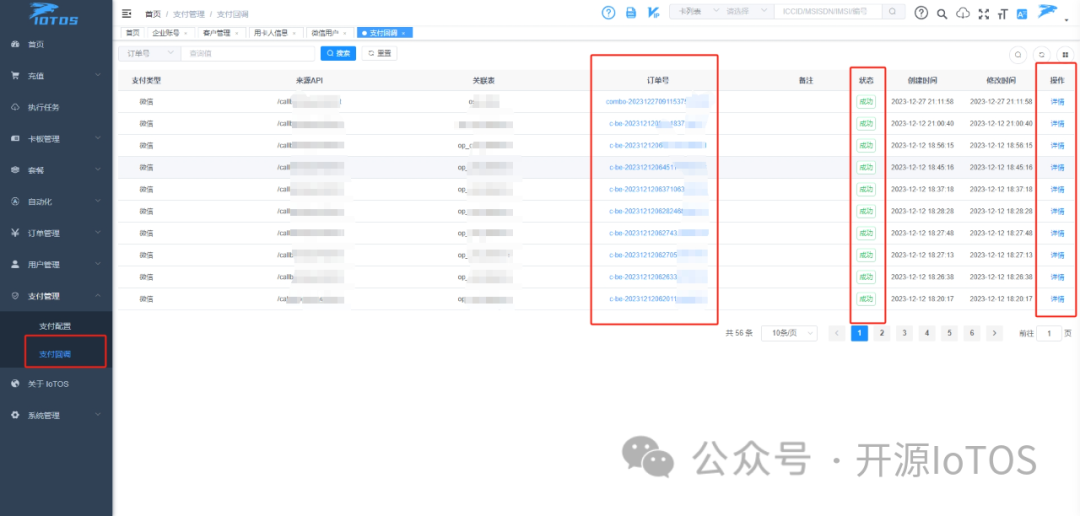Click the ICCID/MSISDN/IMSI search input

click(829, 12)
